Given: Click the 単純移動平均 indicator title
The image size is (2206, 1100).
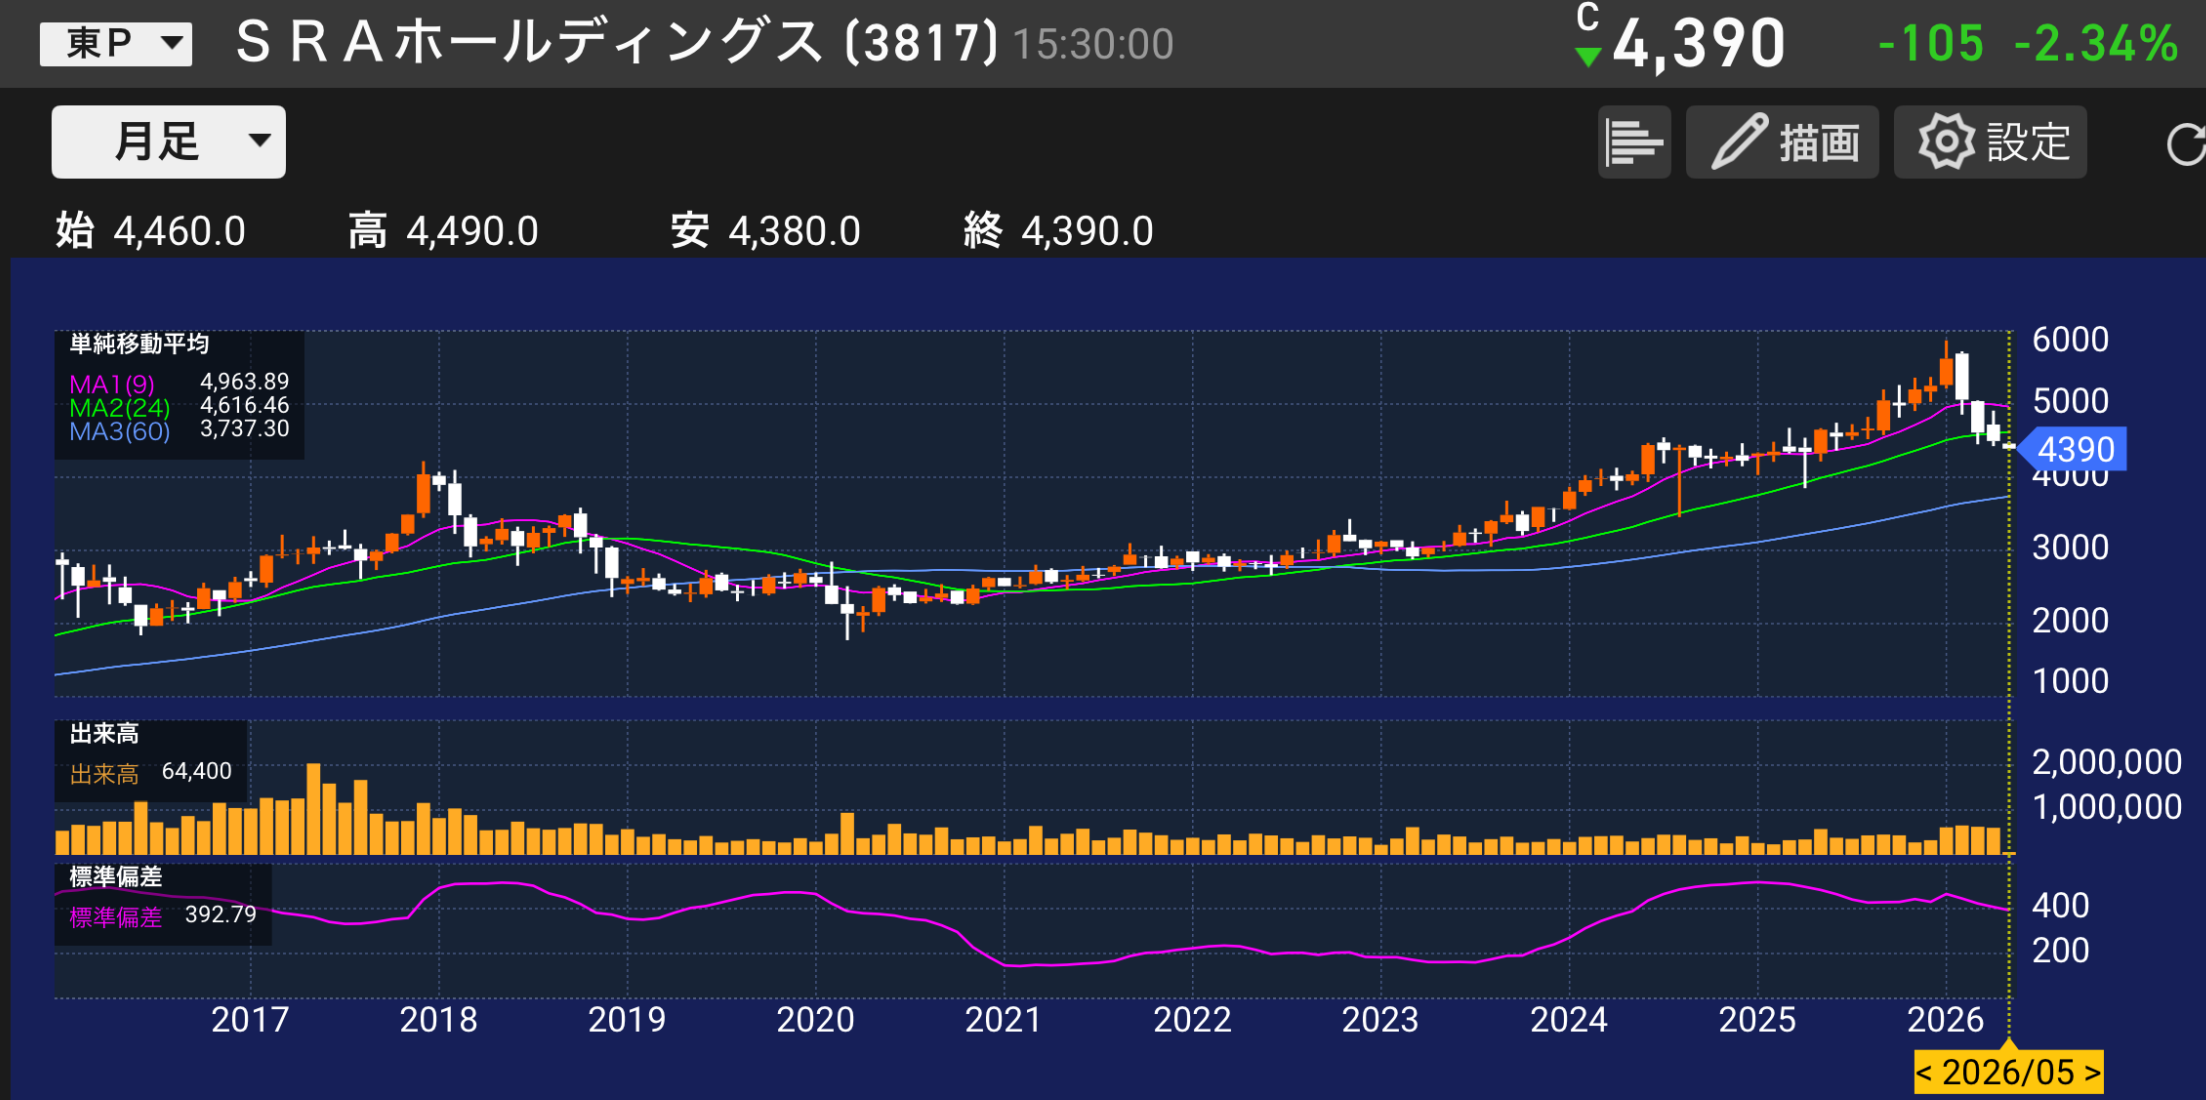Looking at the screenshot, I should (139, 344).
